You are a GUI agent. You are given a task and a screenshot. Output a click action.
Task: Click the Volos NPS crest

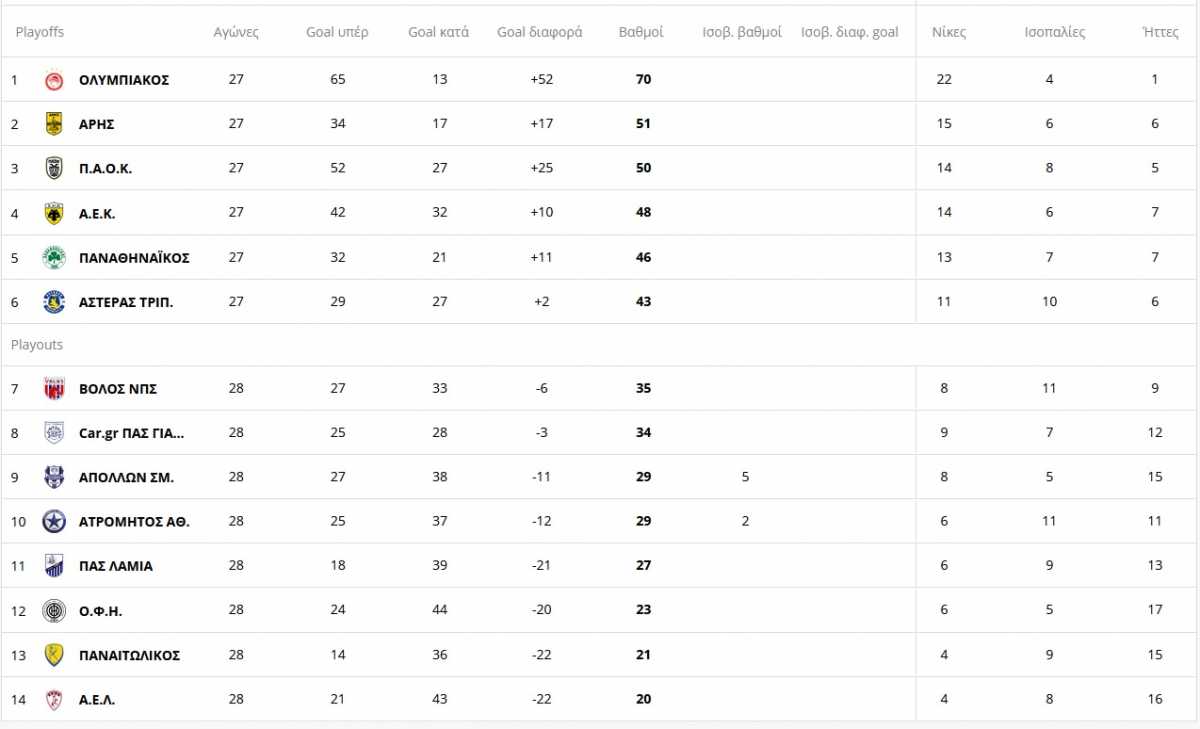tap(54, 388)
